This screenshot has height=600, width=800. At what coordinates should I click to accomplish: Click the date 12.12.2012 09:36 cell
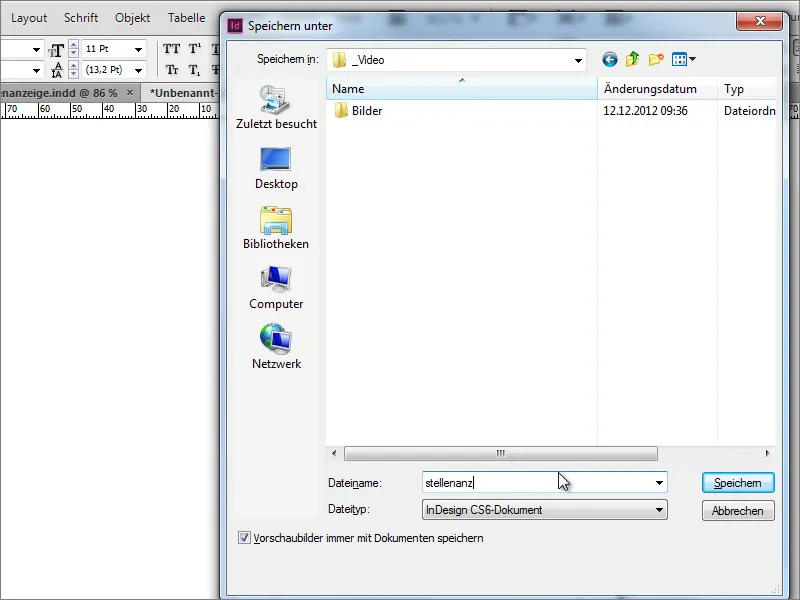[645, 111]
